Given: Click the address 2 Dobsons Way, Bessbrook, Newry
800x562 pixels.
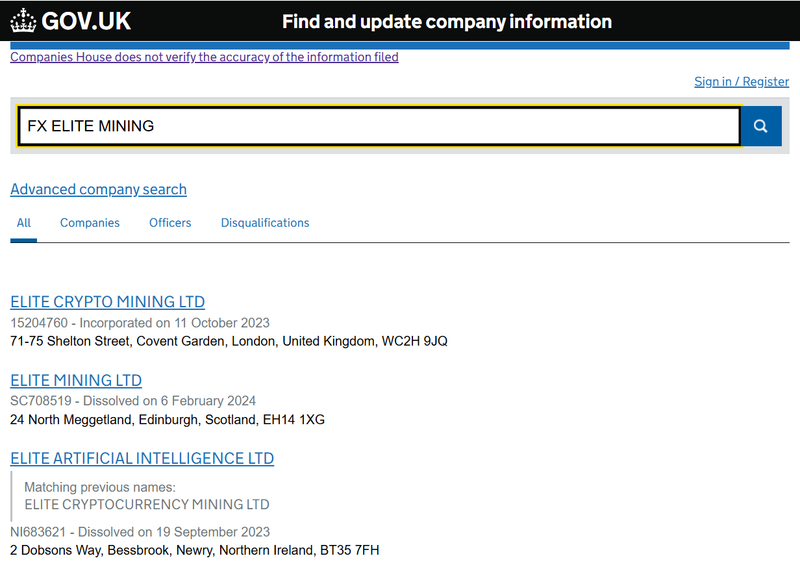Looking at the screenshot, I should pyautogui.click(x=194, y=550).
